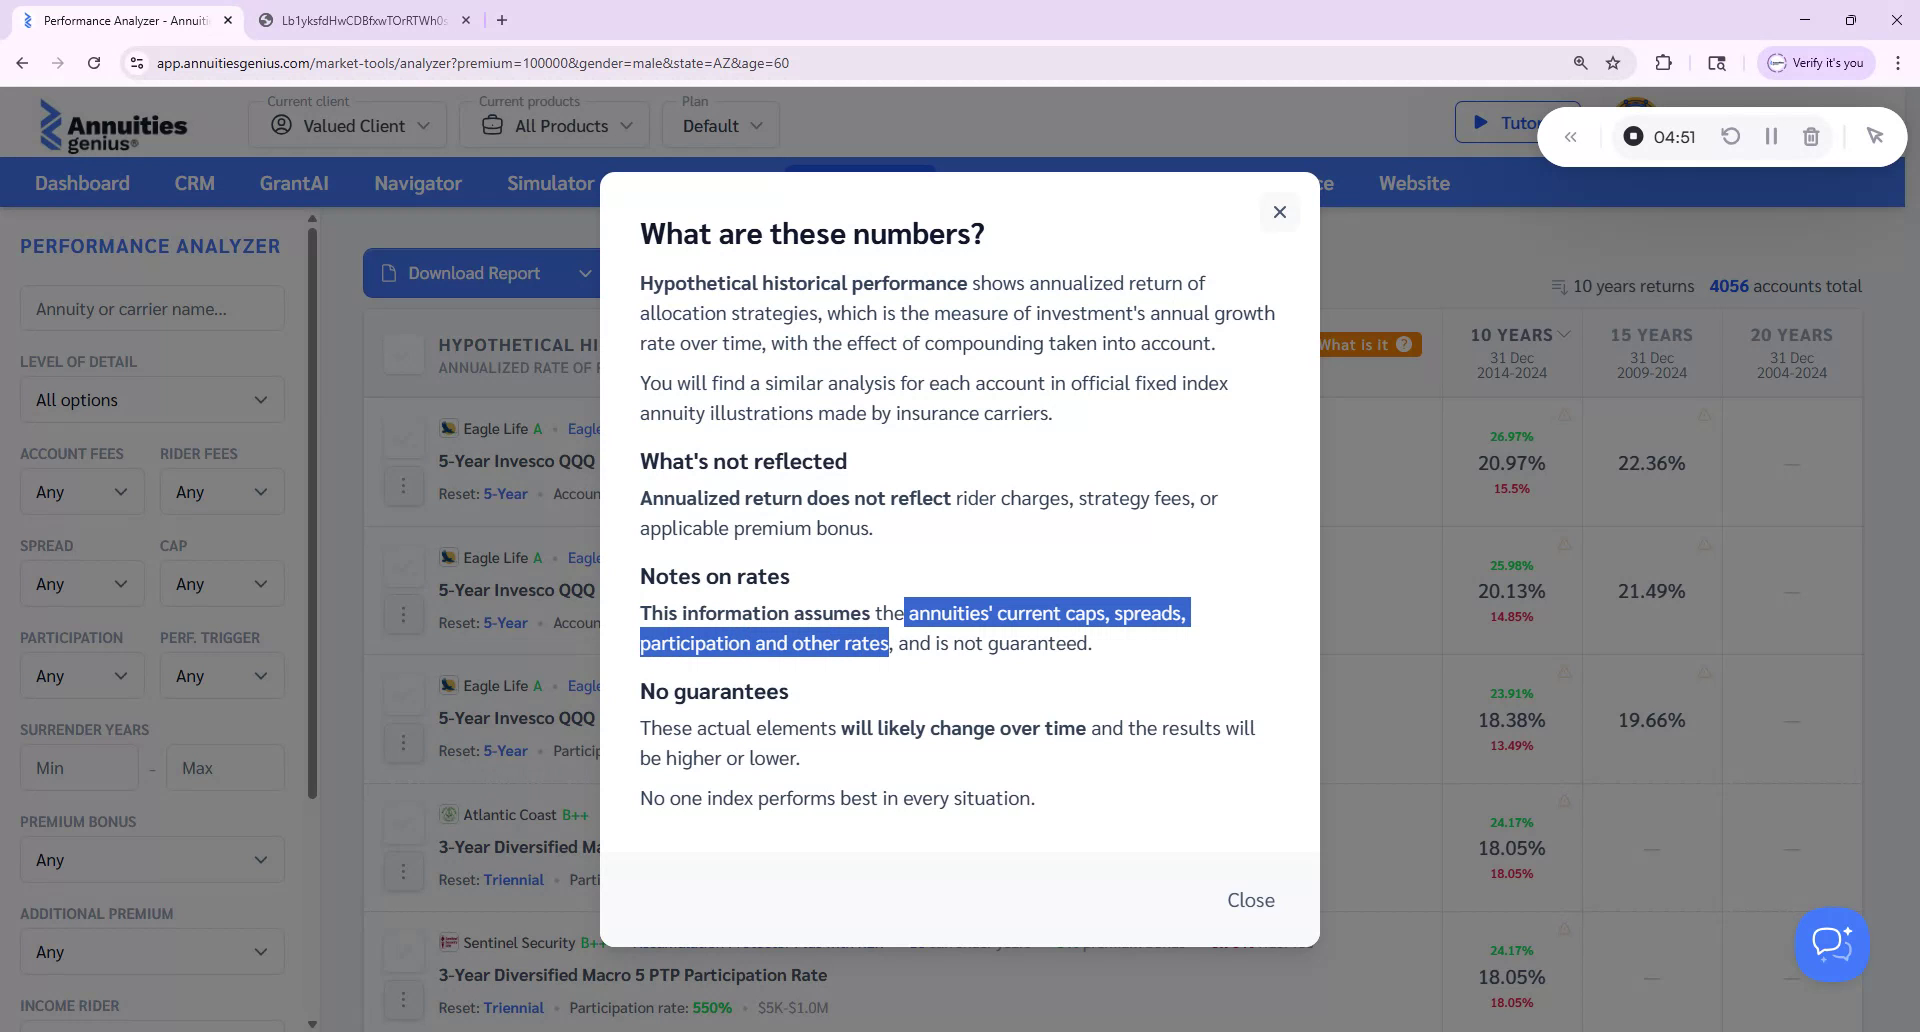Check the Atlantic Coast row checkbox

(404, 823)
